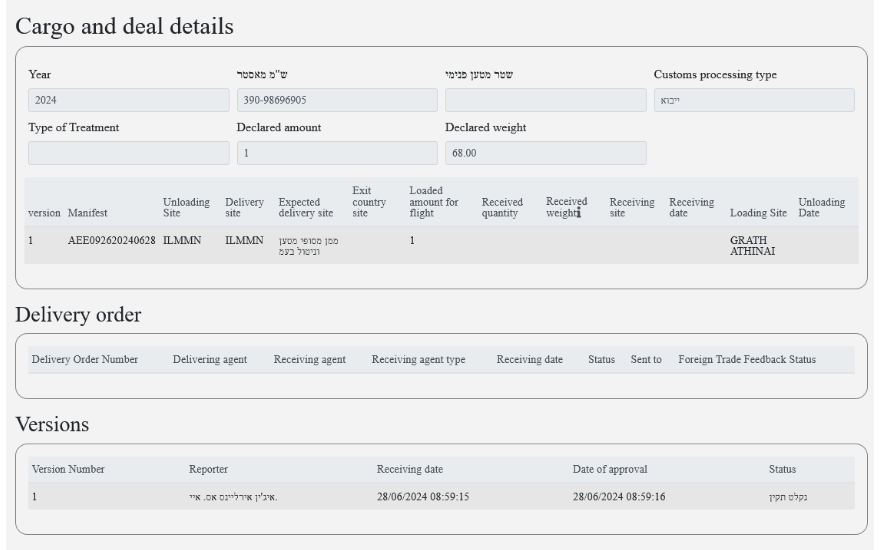887x550 pixels.
Task: Open manifest AEE092620240628 in the cargo table
Action: [111, 241]
